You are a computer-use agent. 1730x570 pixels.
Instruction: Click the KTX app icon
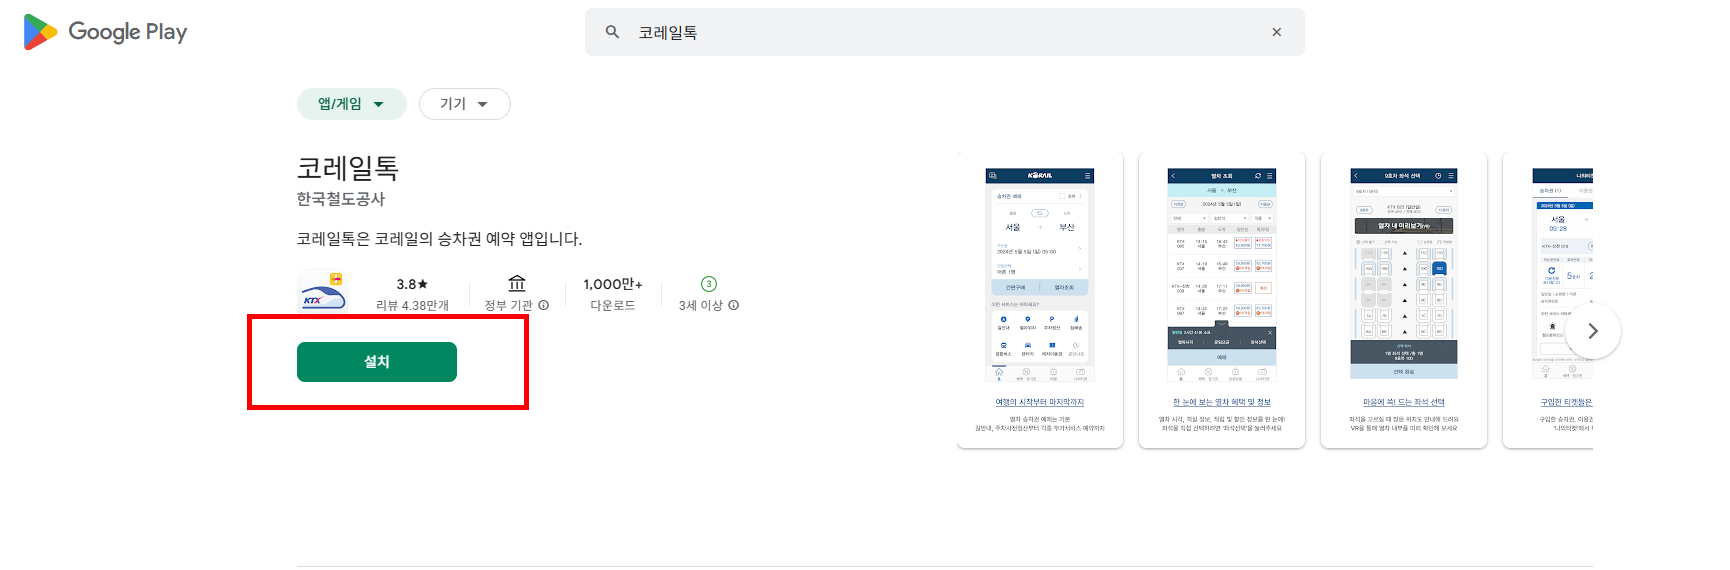[323, 293]
